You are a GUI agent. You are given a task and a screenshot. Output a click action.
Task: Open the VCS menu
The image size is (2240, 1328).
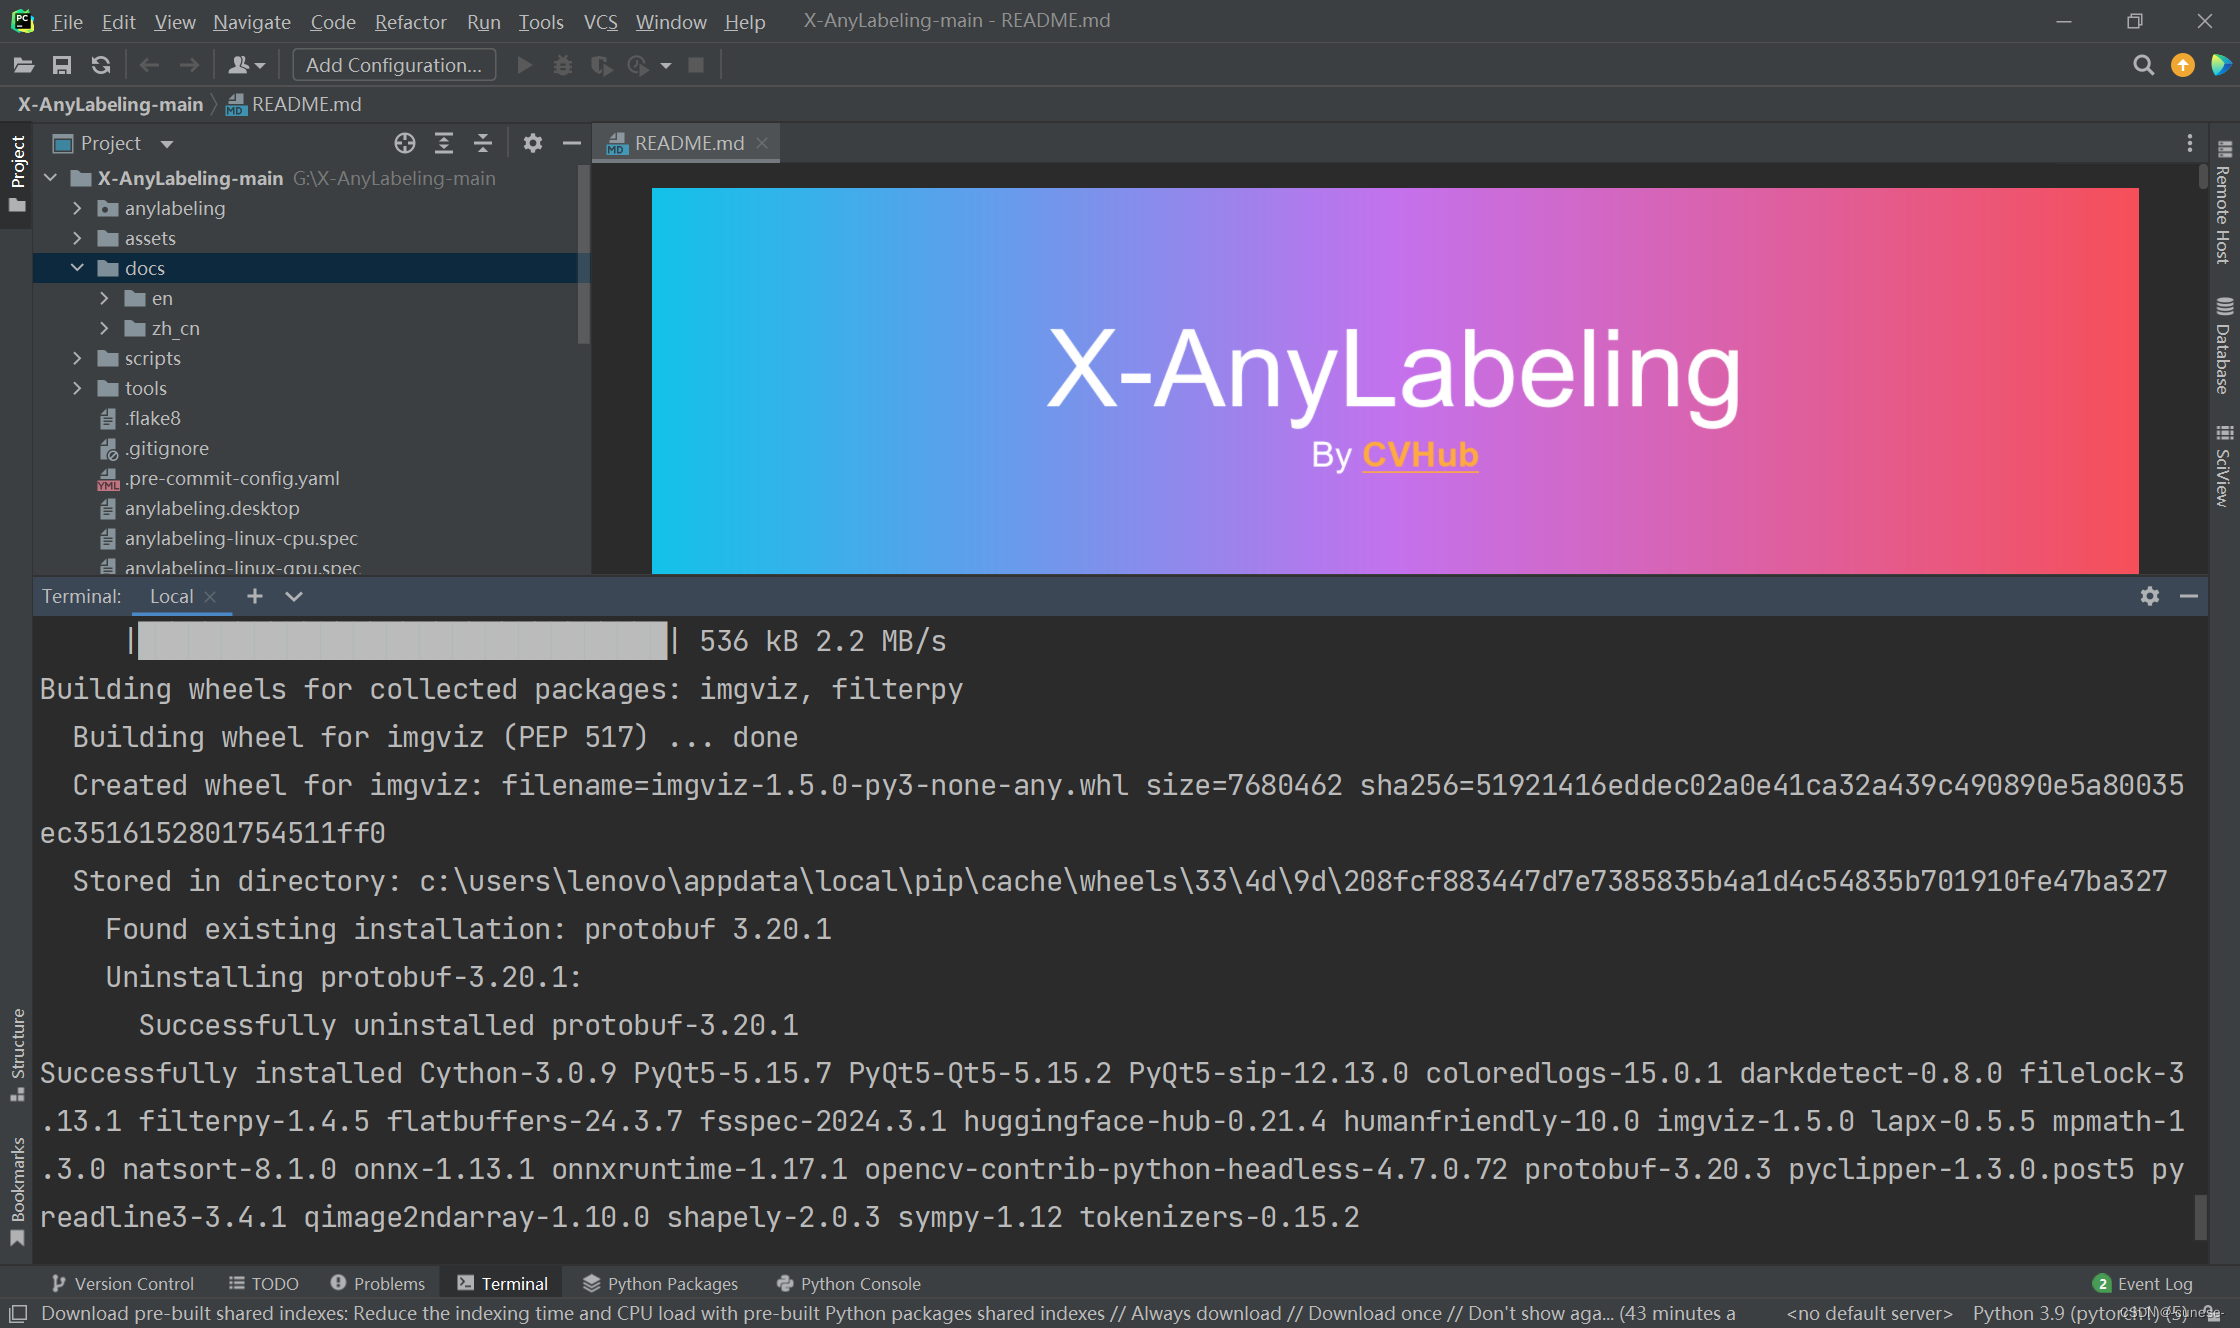pos(600,21)
